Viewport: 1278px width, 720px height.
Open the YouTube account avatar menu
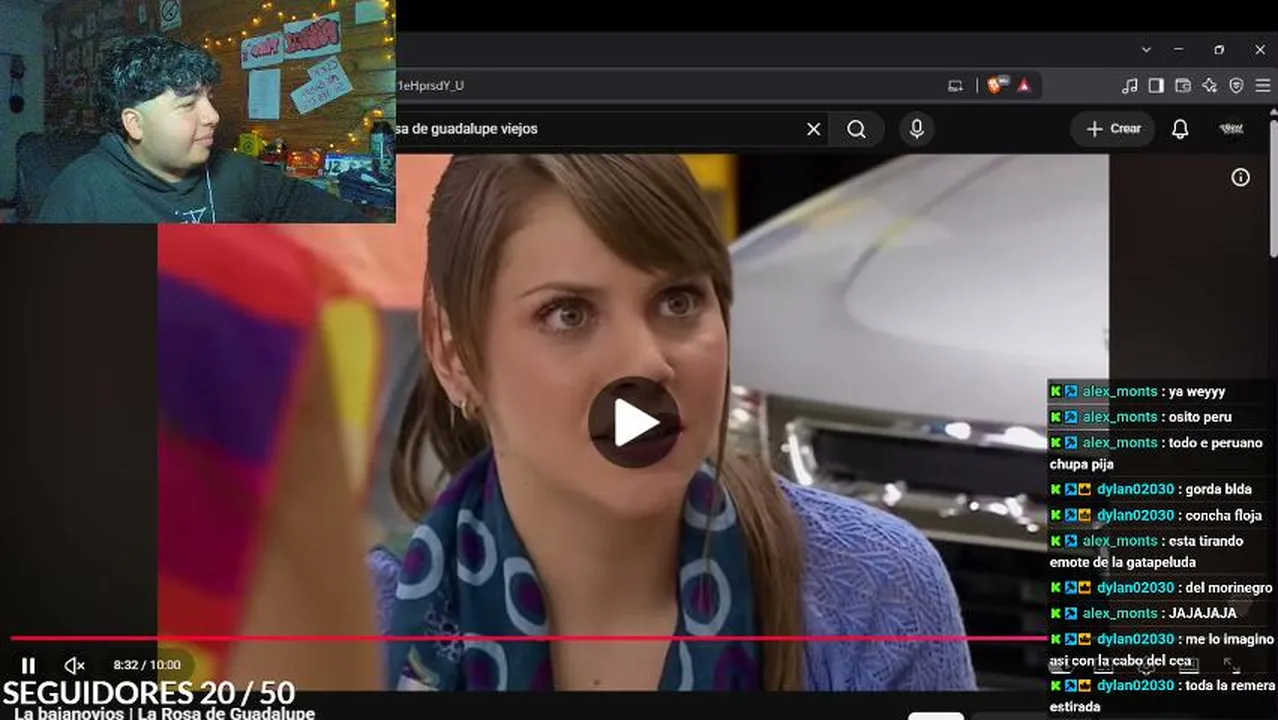pyautogui.click(x=1231, y=129)
